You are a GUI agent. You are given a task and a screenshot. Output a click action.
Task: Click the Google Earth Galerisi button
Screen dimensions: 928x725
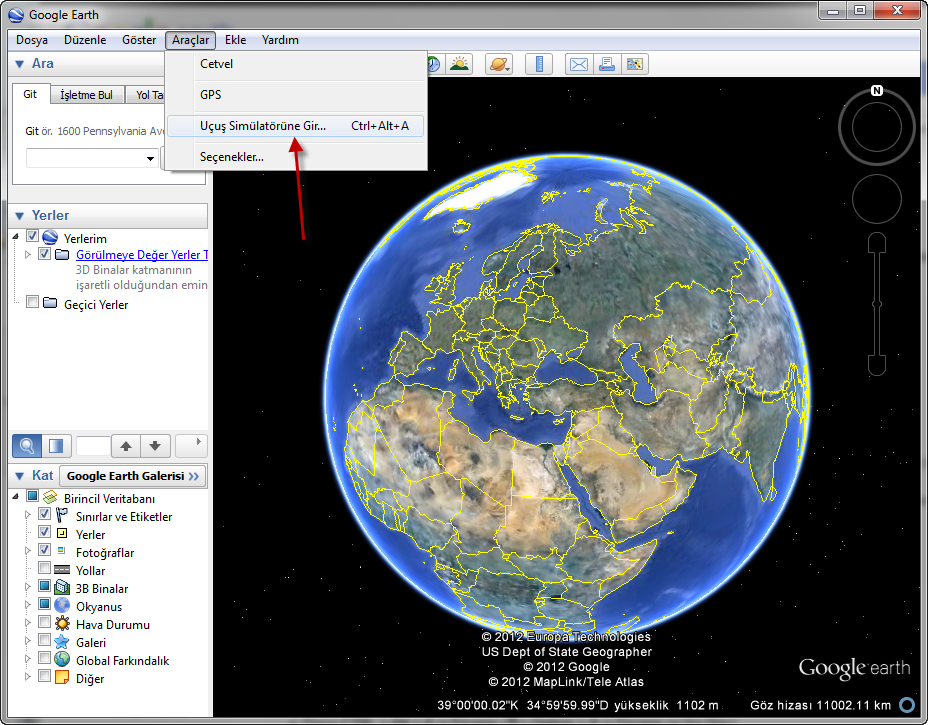click(x=133, y=476)
